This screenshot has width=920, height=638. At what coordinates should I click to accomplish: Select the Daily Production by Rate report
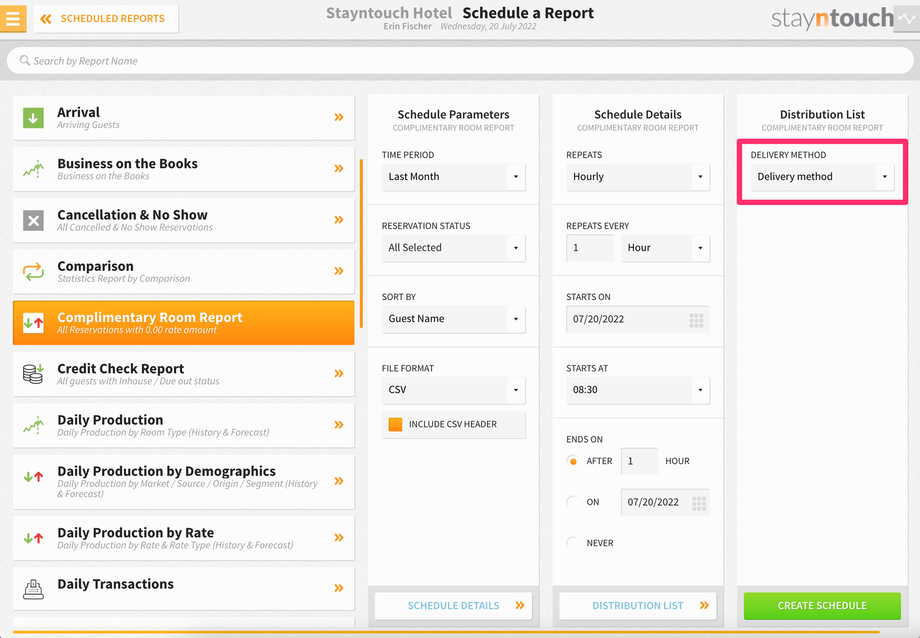(184, 538)
